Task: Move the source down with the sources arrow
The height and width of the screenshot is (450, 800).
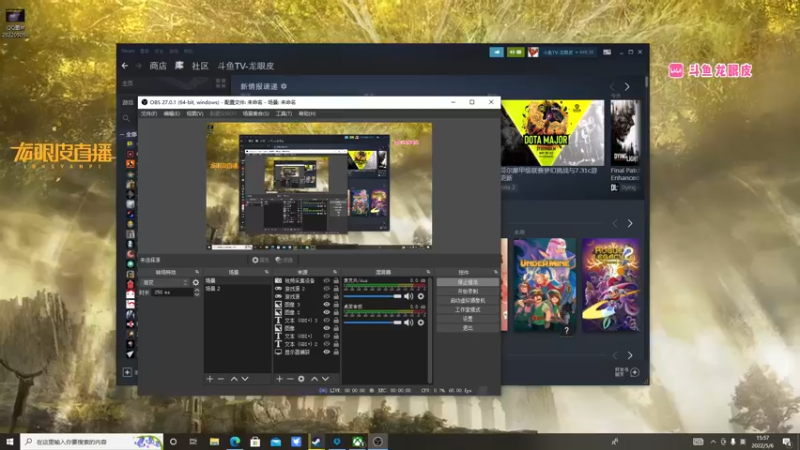Action: tap(326, 379)
